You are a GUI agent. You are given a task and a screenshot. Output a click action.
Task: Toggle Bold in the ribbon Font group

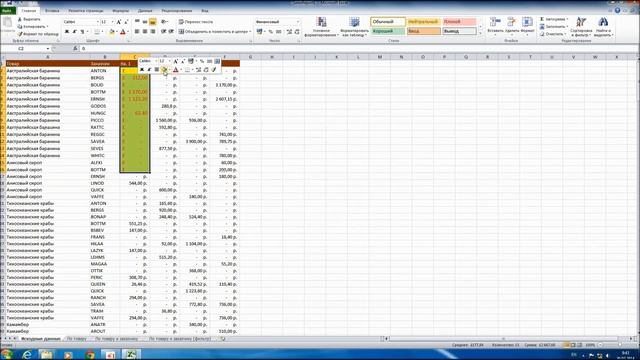coord(67,32)
